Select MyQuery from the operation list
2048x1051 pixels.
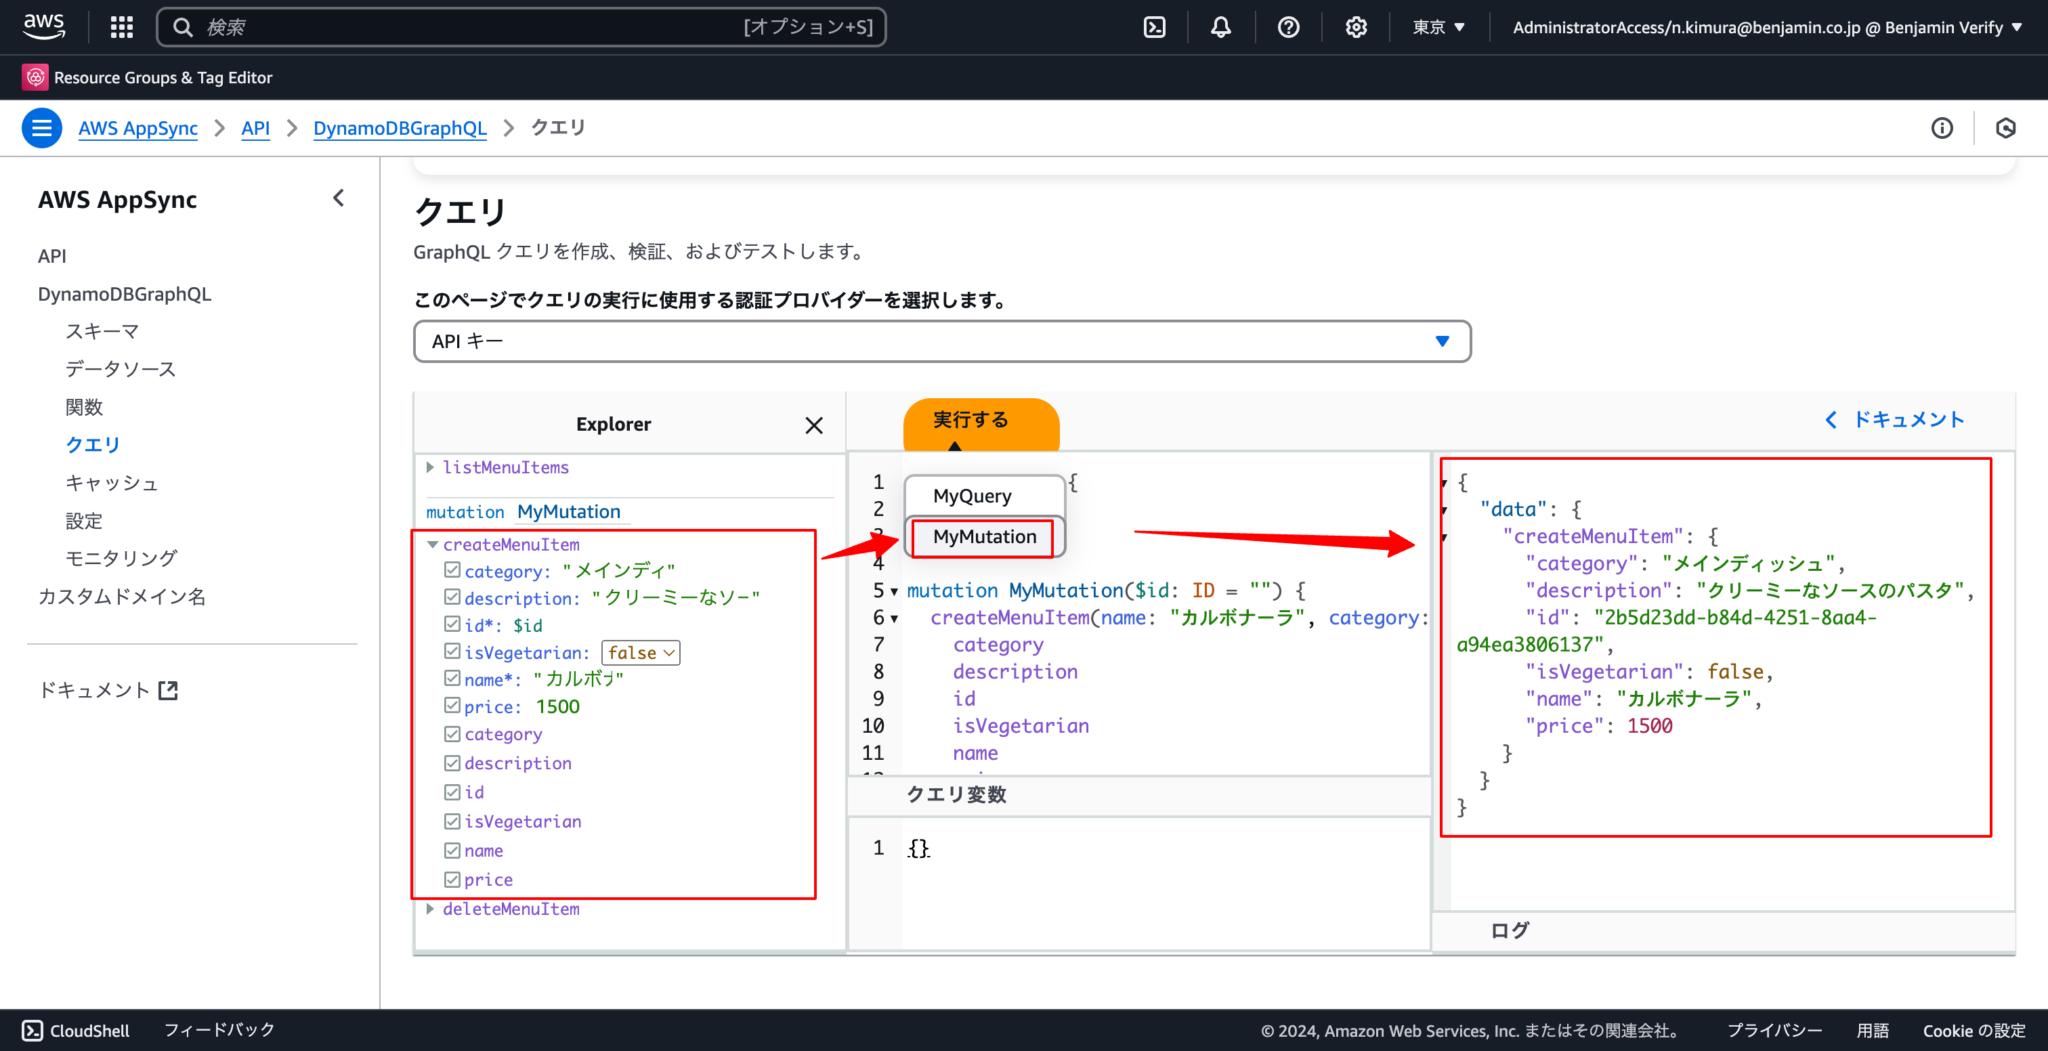(x=971, y=494)
